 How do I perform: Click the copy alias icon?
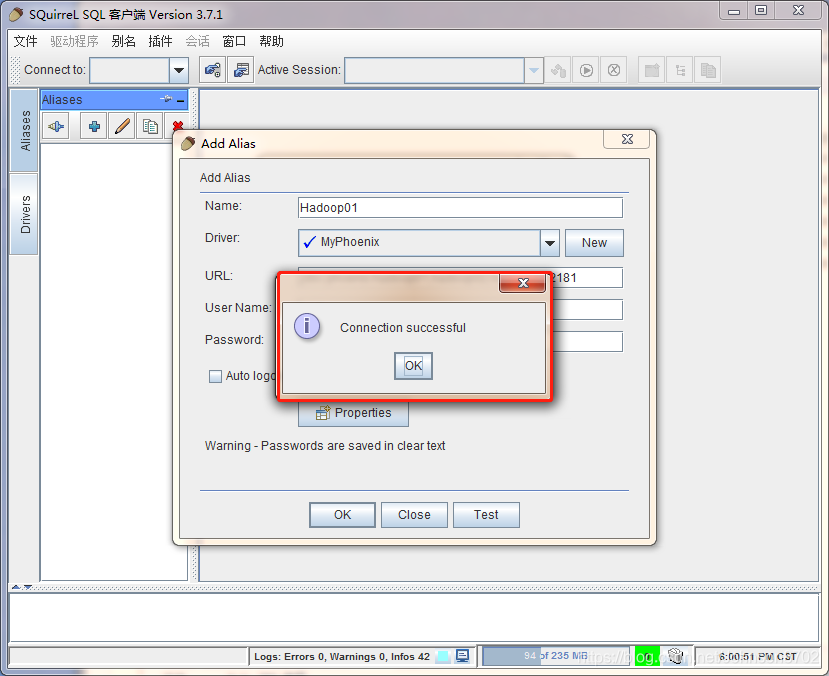point(150,126)
